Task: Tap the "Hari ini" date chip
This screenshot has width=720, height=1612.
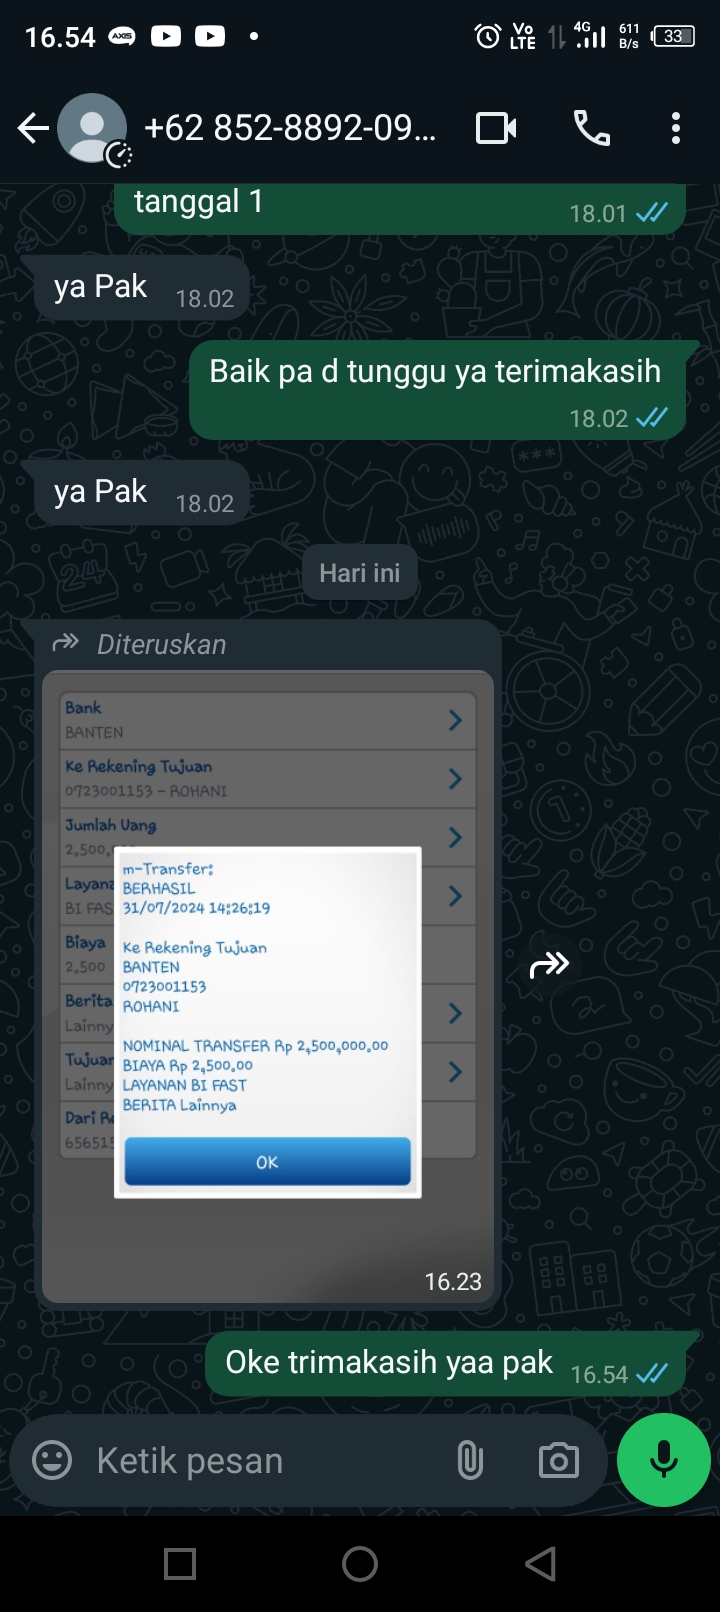Action: tap(360, 573)
